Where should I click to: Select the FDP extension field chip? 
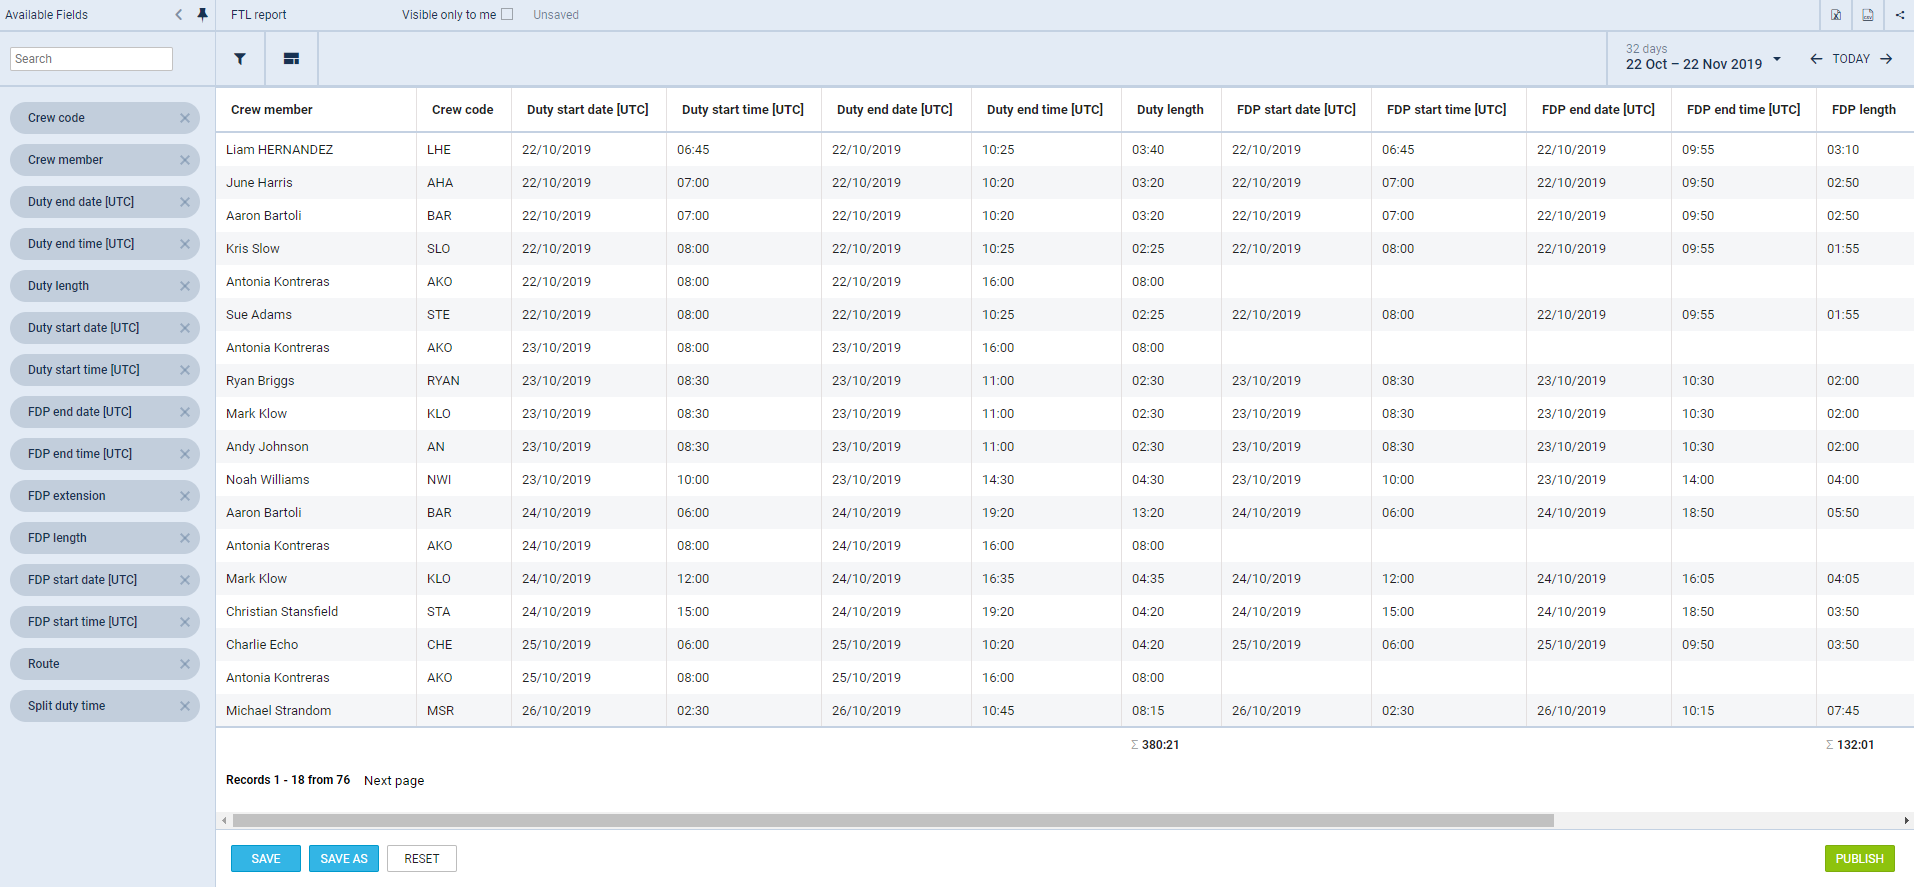(105, 496)
